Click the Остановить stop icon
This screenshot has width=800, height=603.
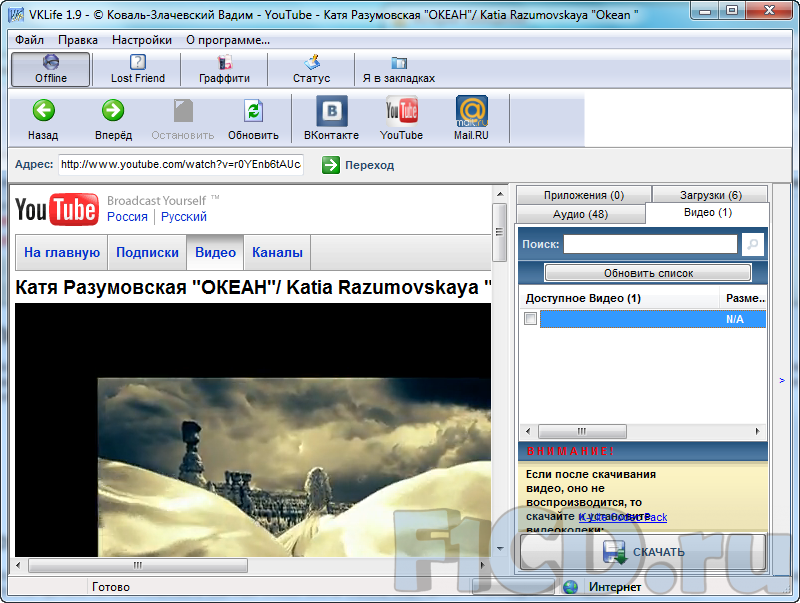click(183, 111)
